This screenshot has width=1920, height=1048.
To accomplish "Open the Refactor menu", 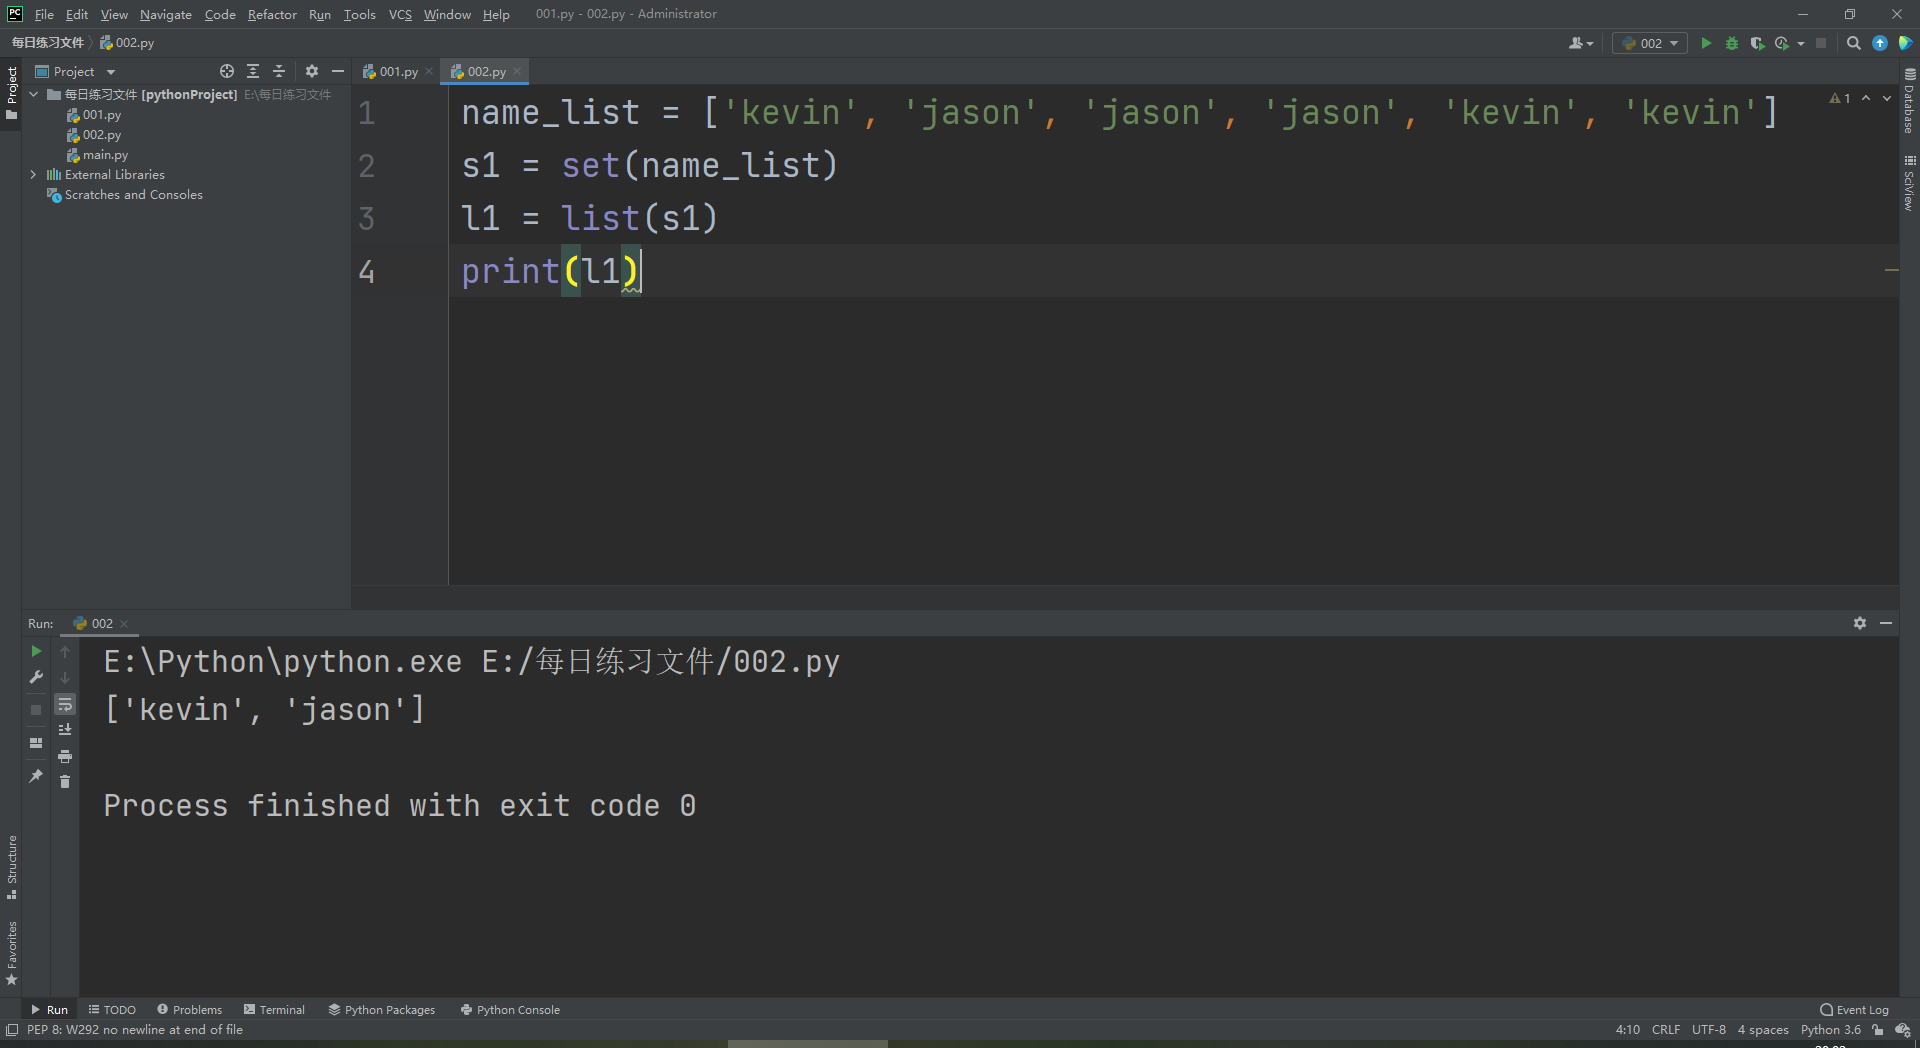I will 272,14.
